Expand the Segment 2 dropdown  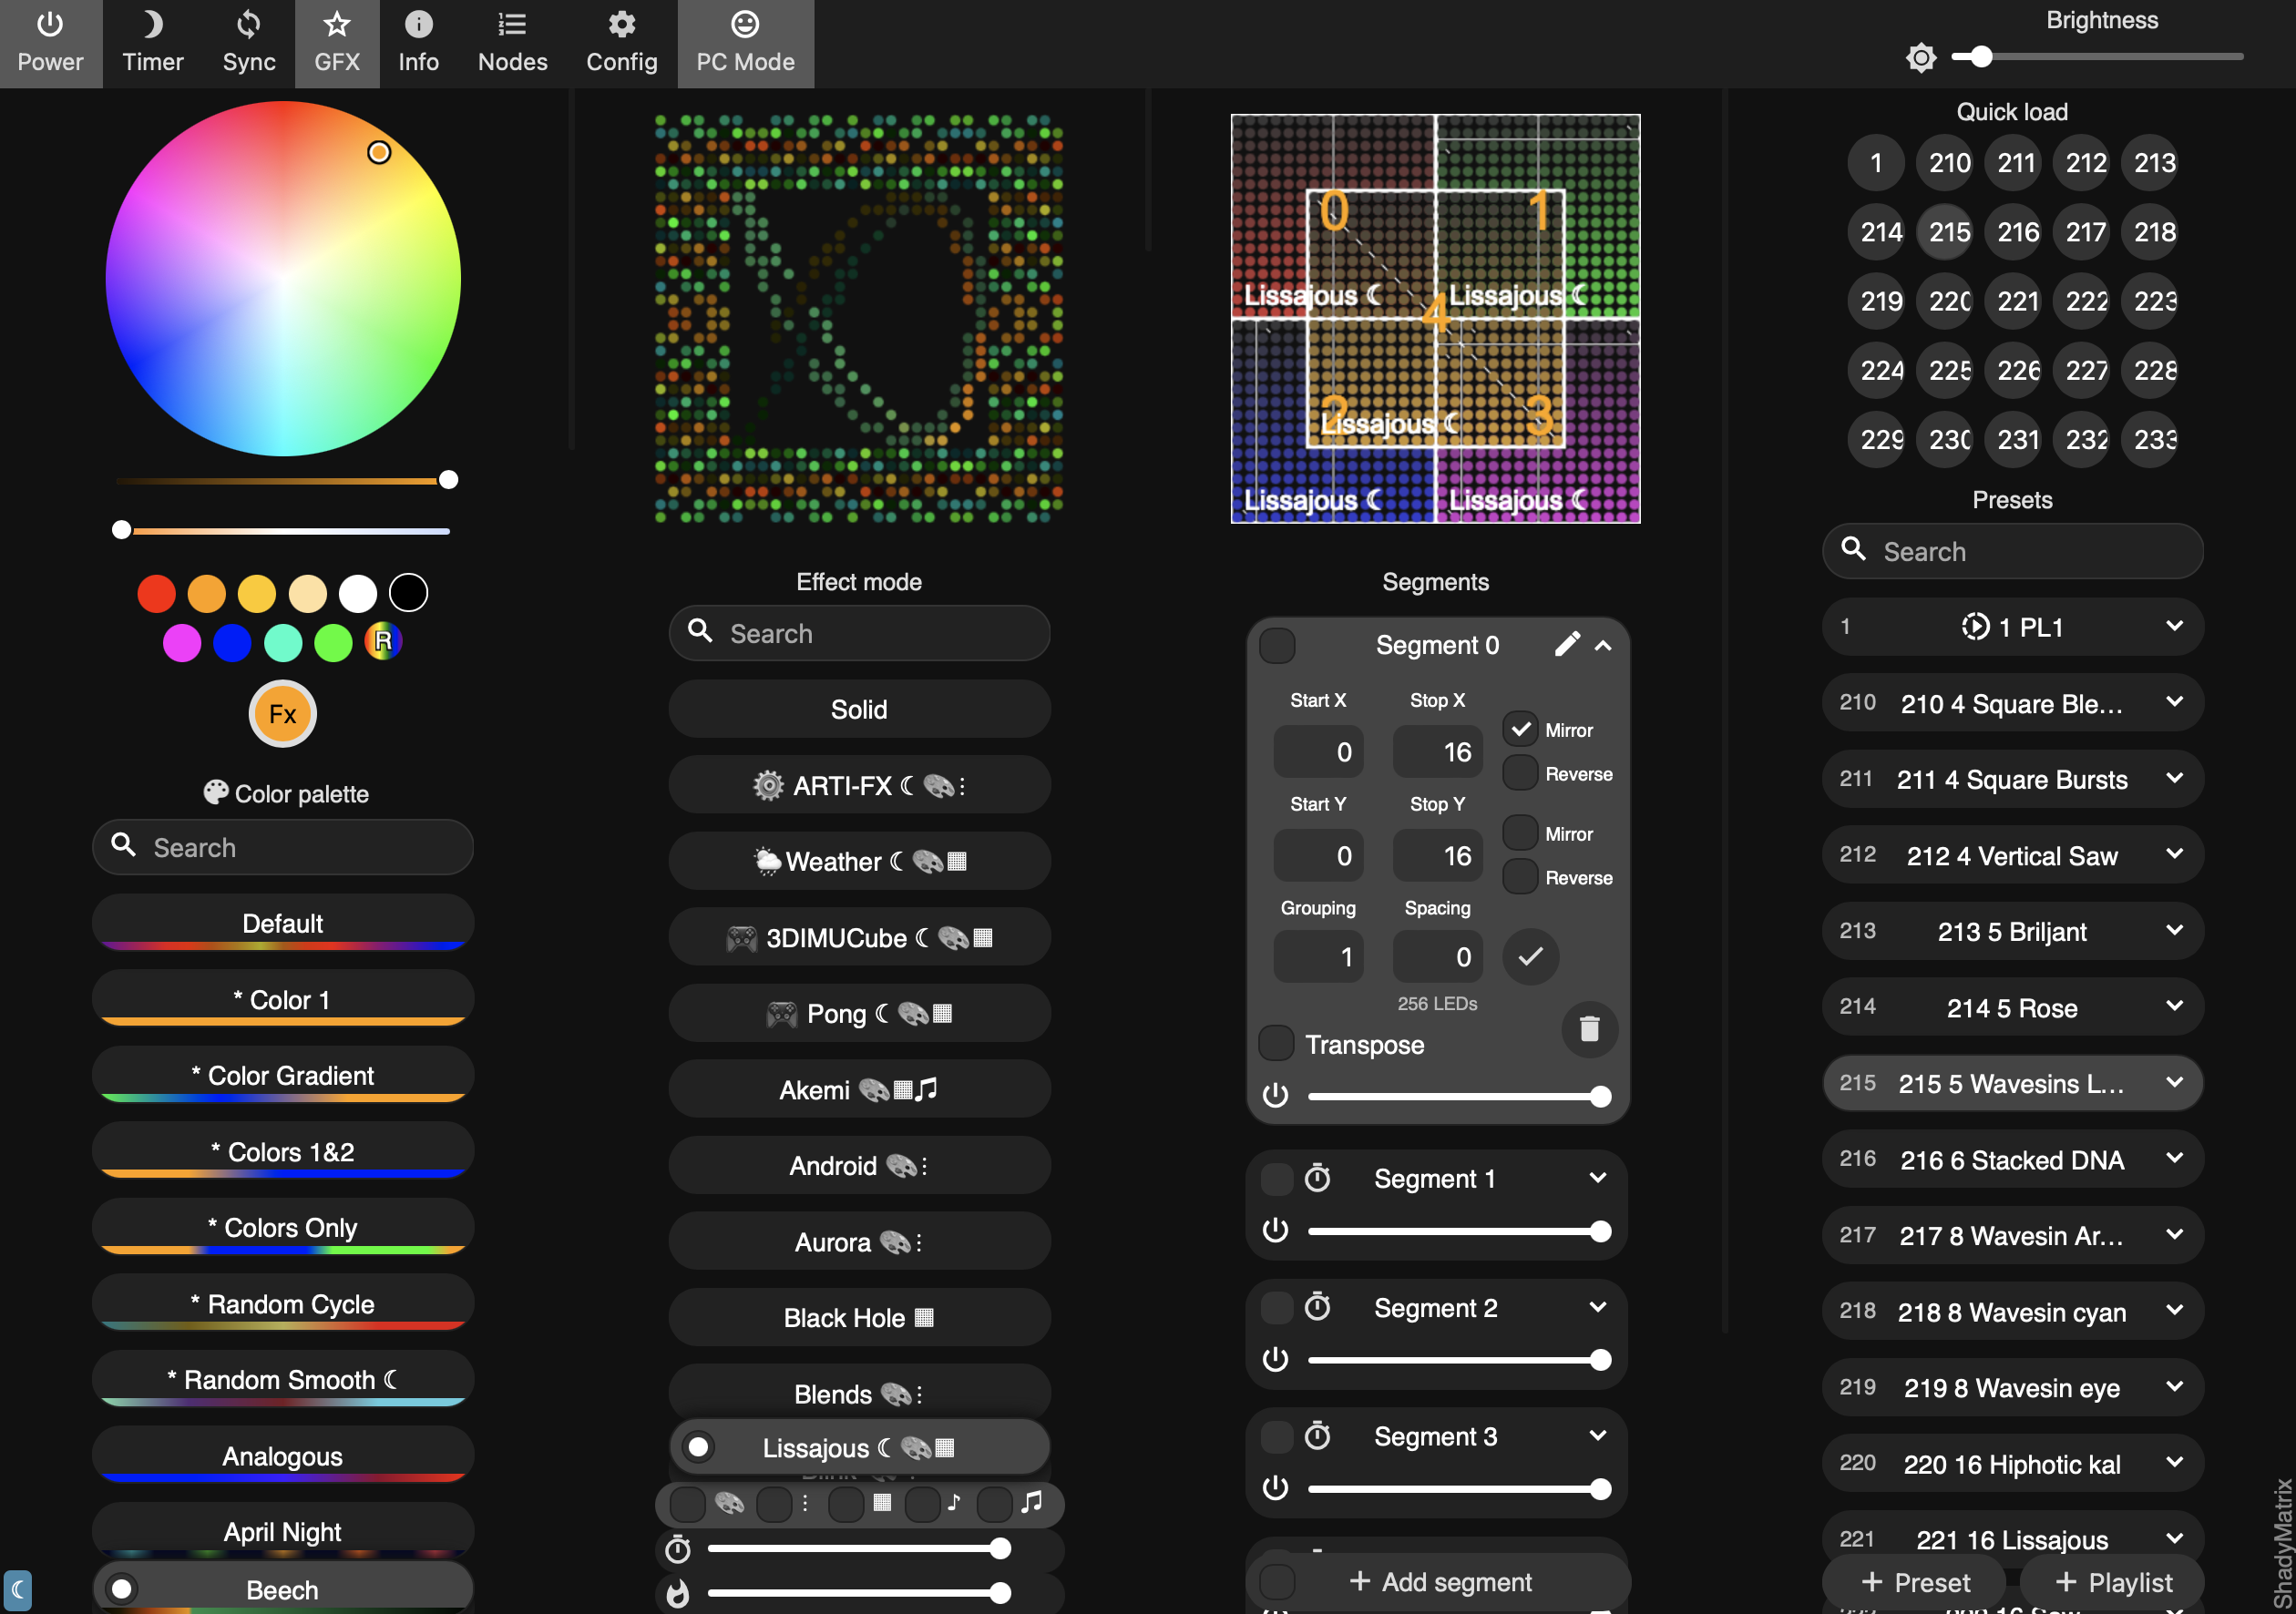pos(1597,1307)
